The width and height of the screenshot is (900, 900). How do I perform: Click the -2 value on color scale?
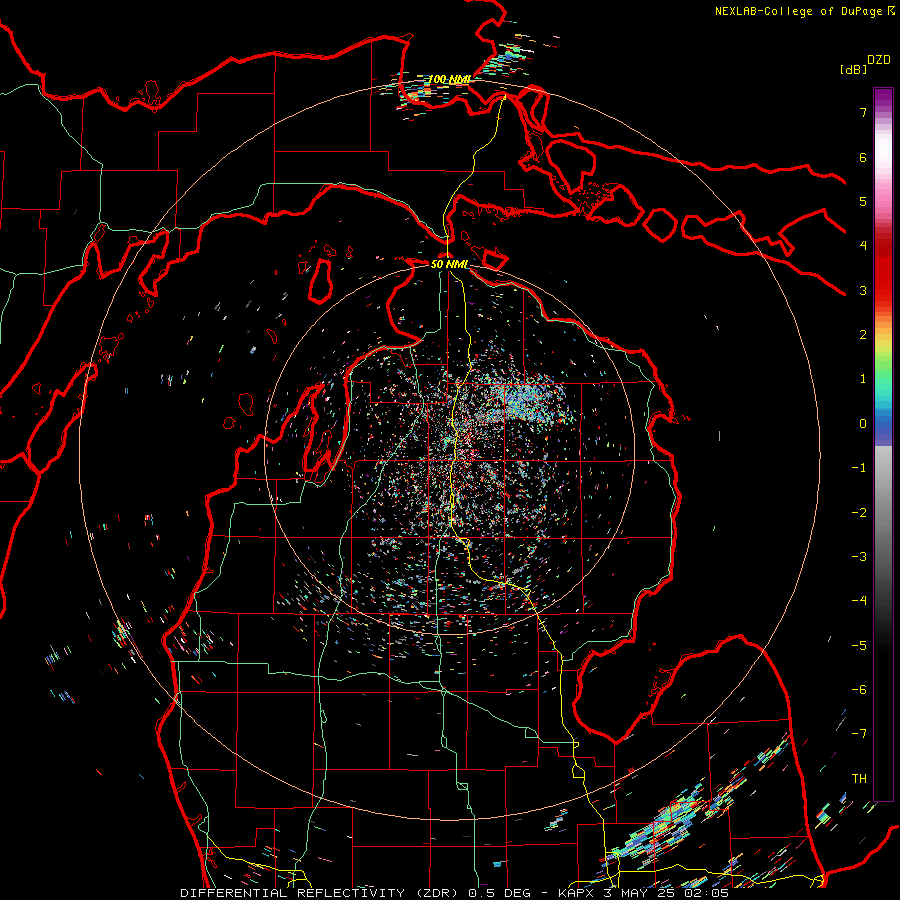click(859, 513)
